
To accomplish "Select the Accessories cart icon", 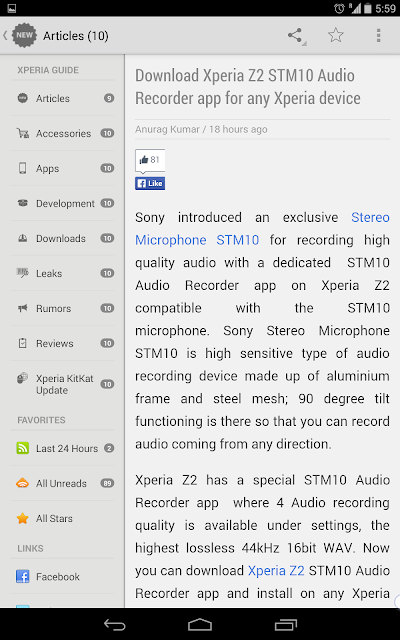I will 23,133.
